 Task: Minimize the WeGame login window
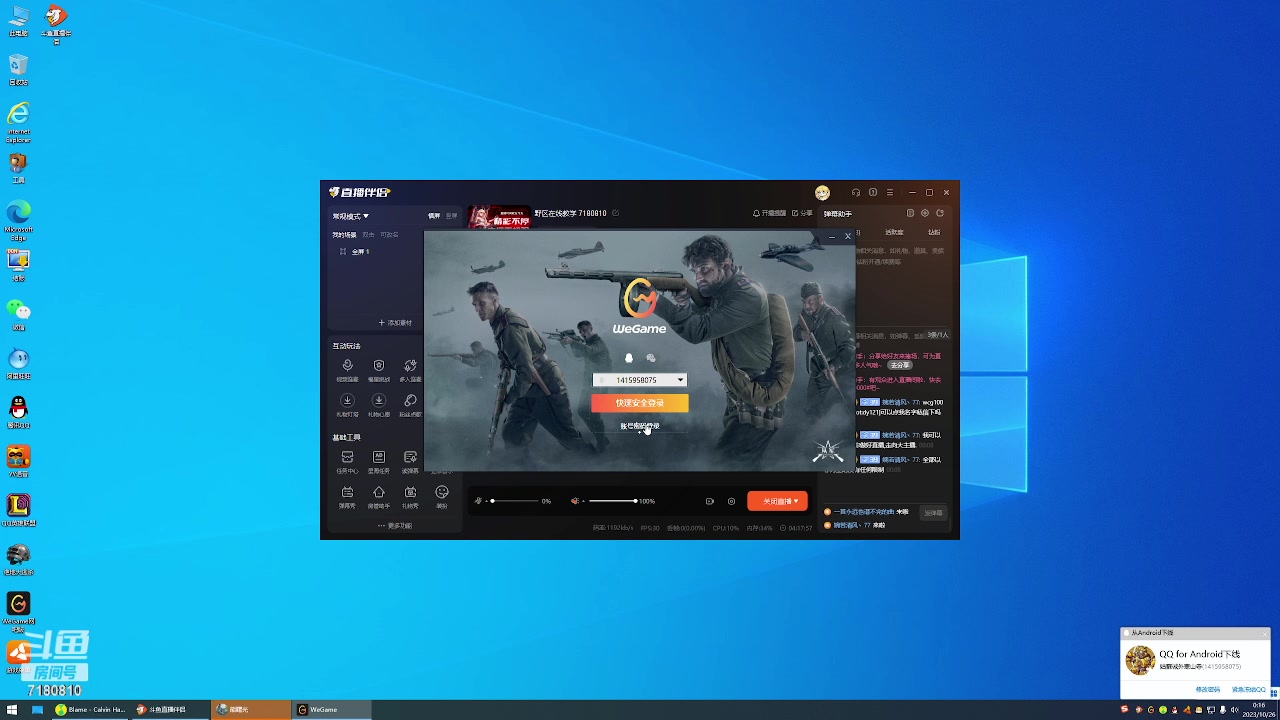click(832, 237)
